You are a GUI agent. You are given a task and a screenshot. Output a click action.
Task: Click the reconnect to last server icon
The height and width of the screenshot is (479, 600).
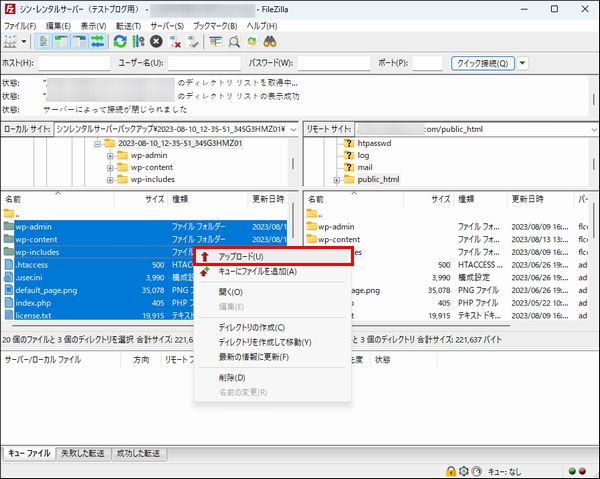click(x=193, y=41)
